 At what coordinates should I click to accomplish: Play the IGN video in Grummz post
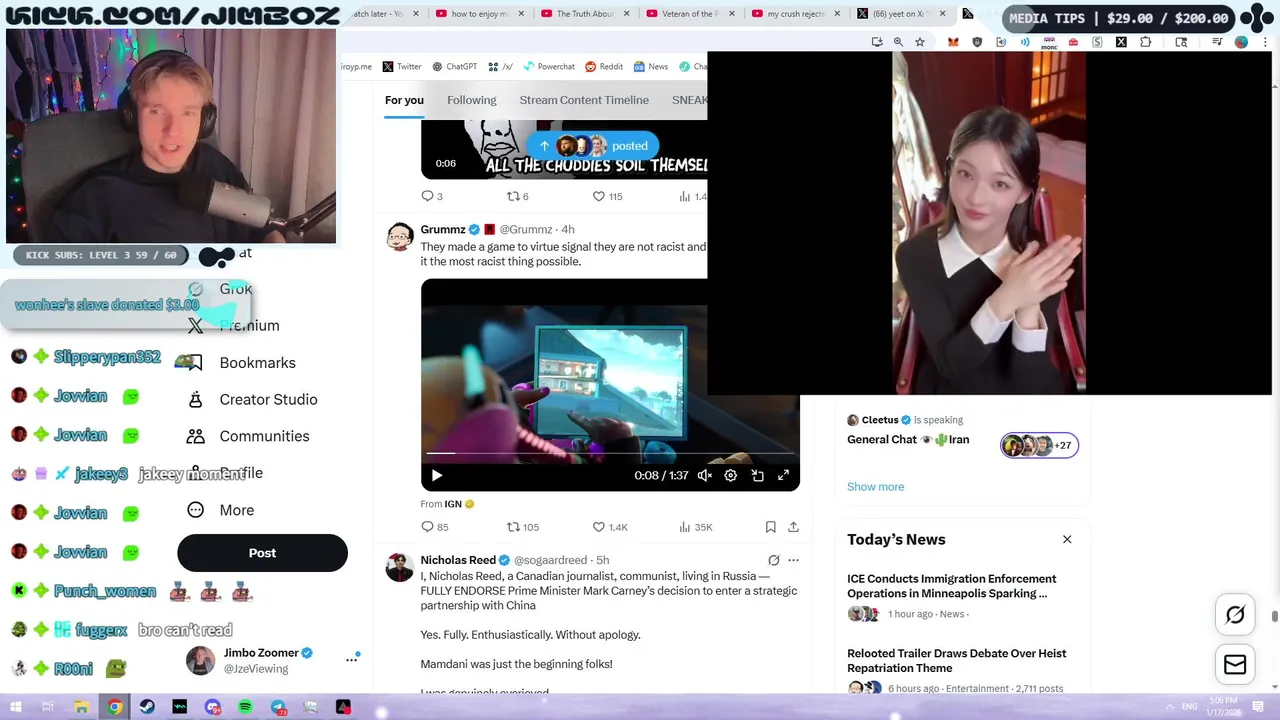click(x=436, y=476)
